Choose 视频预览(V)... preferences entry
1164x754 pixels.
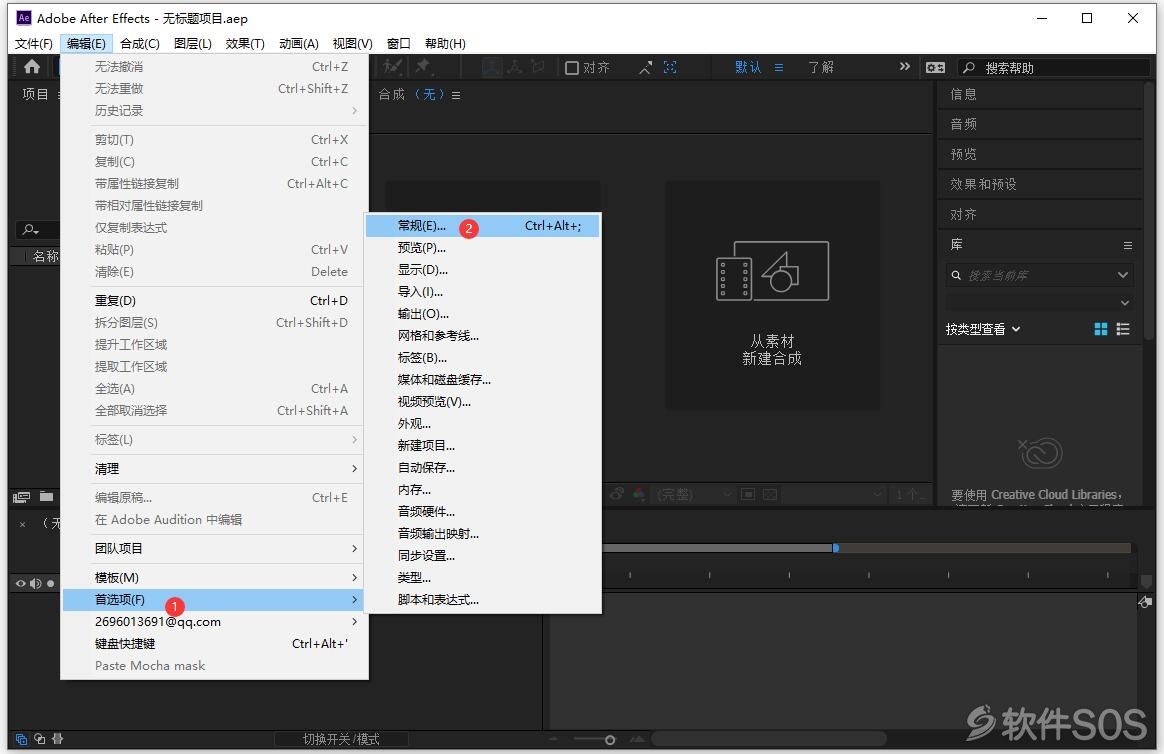click(x=483, y=401)
